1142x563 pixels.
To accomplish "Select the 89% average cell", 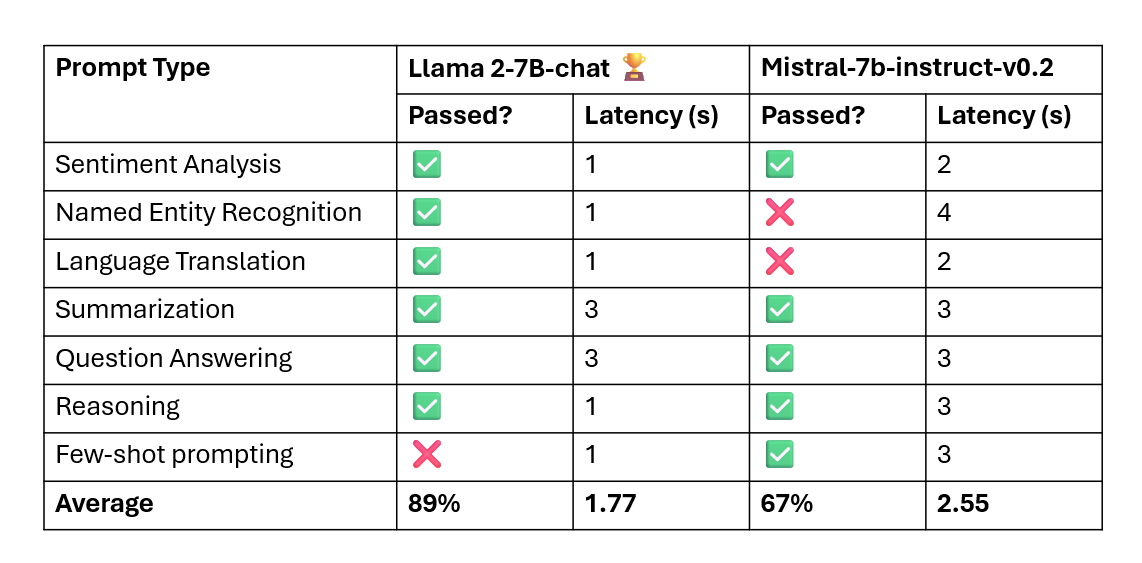I will 485,505.
